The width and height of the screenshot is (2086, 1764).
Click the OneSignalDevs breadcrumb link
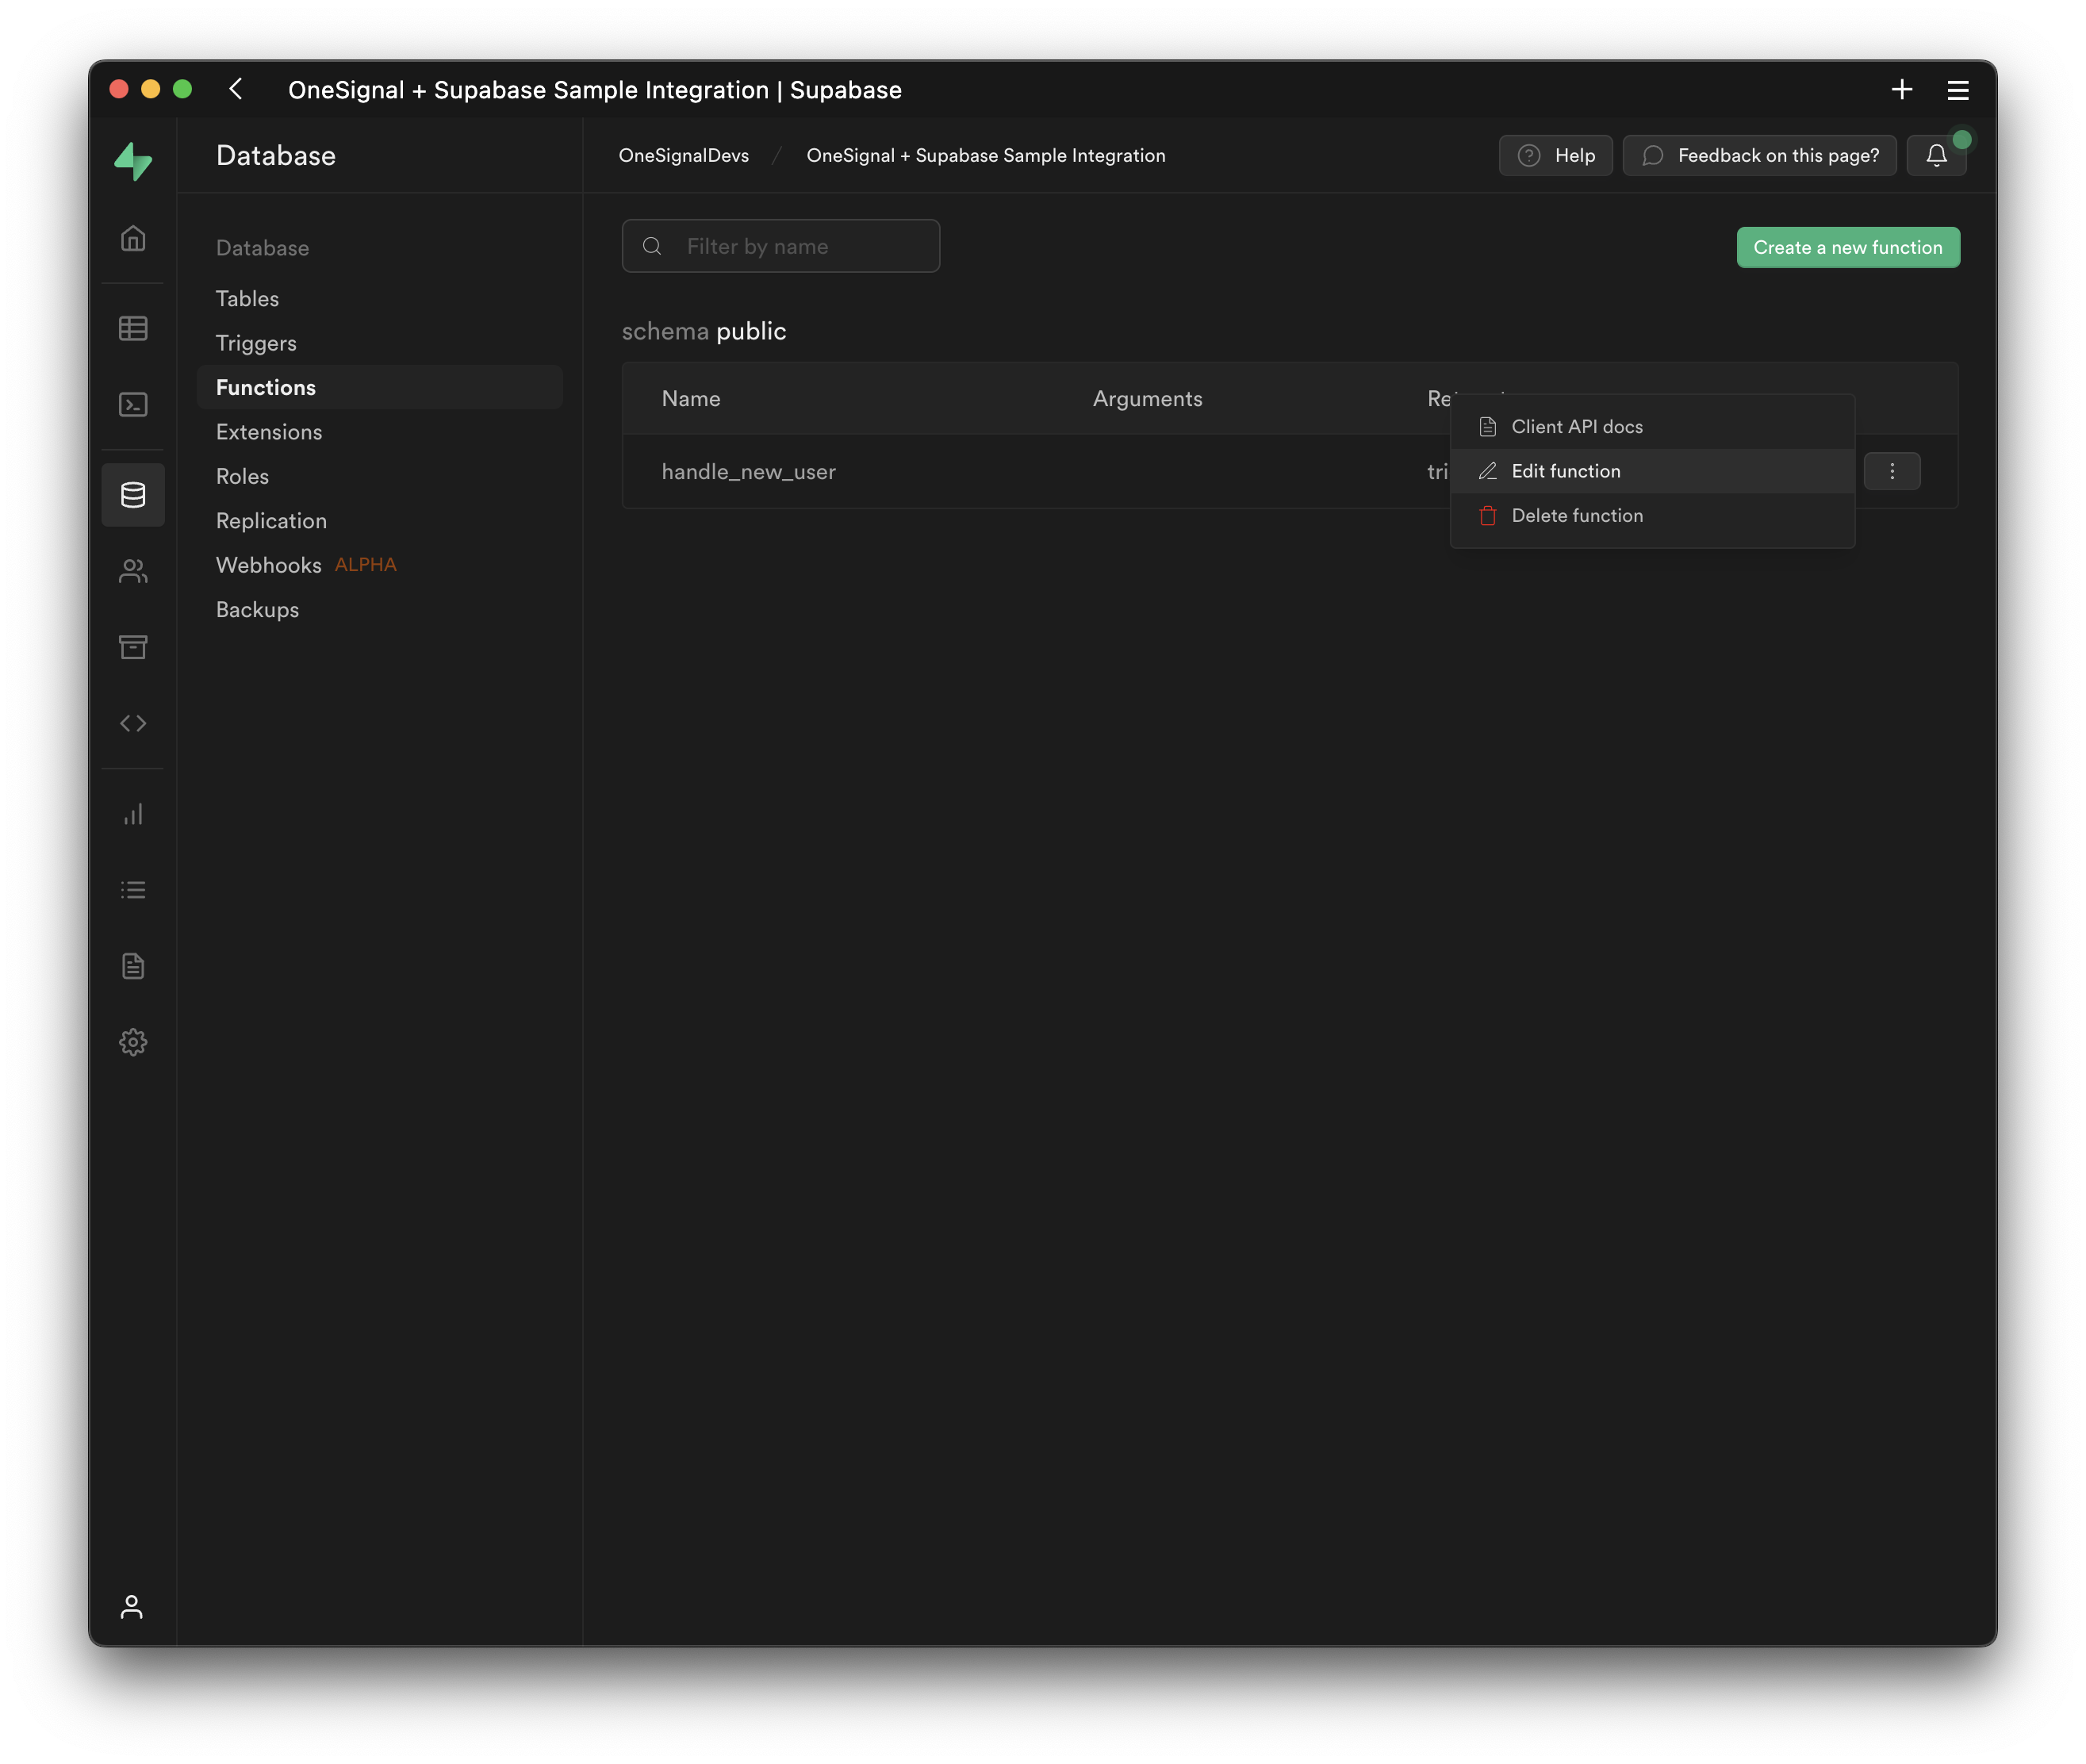(x=683, y=155)
